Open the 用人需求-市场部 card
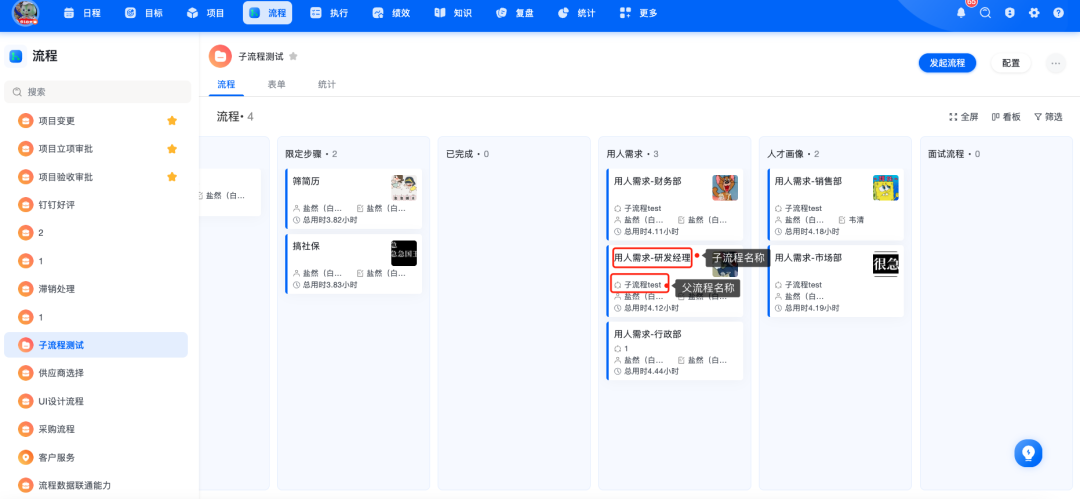This screenshot has height=499, width=1080. [835, 281]
